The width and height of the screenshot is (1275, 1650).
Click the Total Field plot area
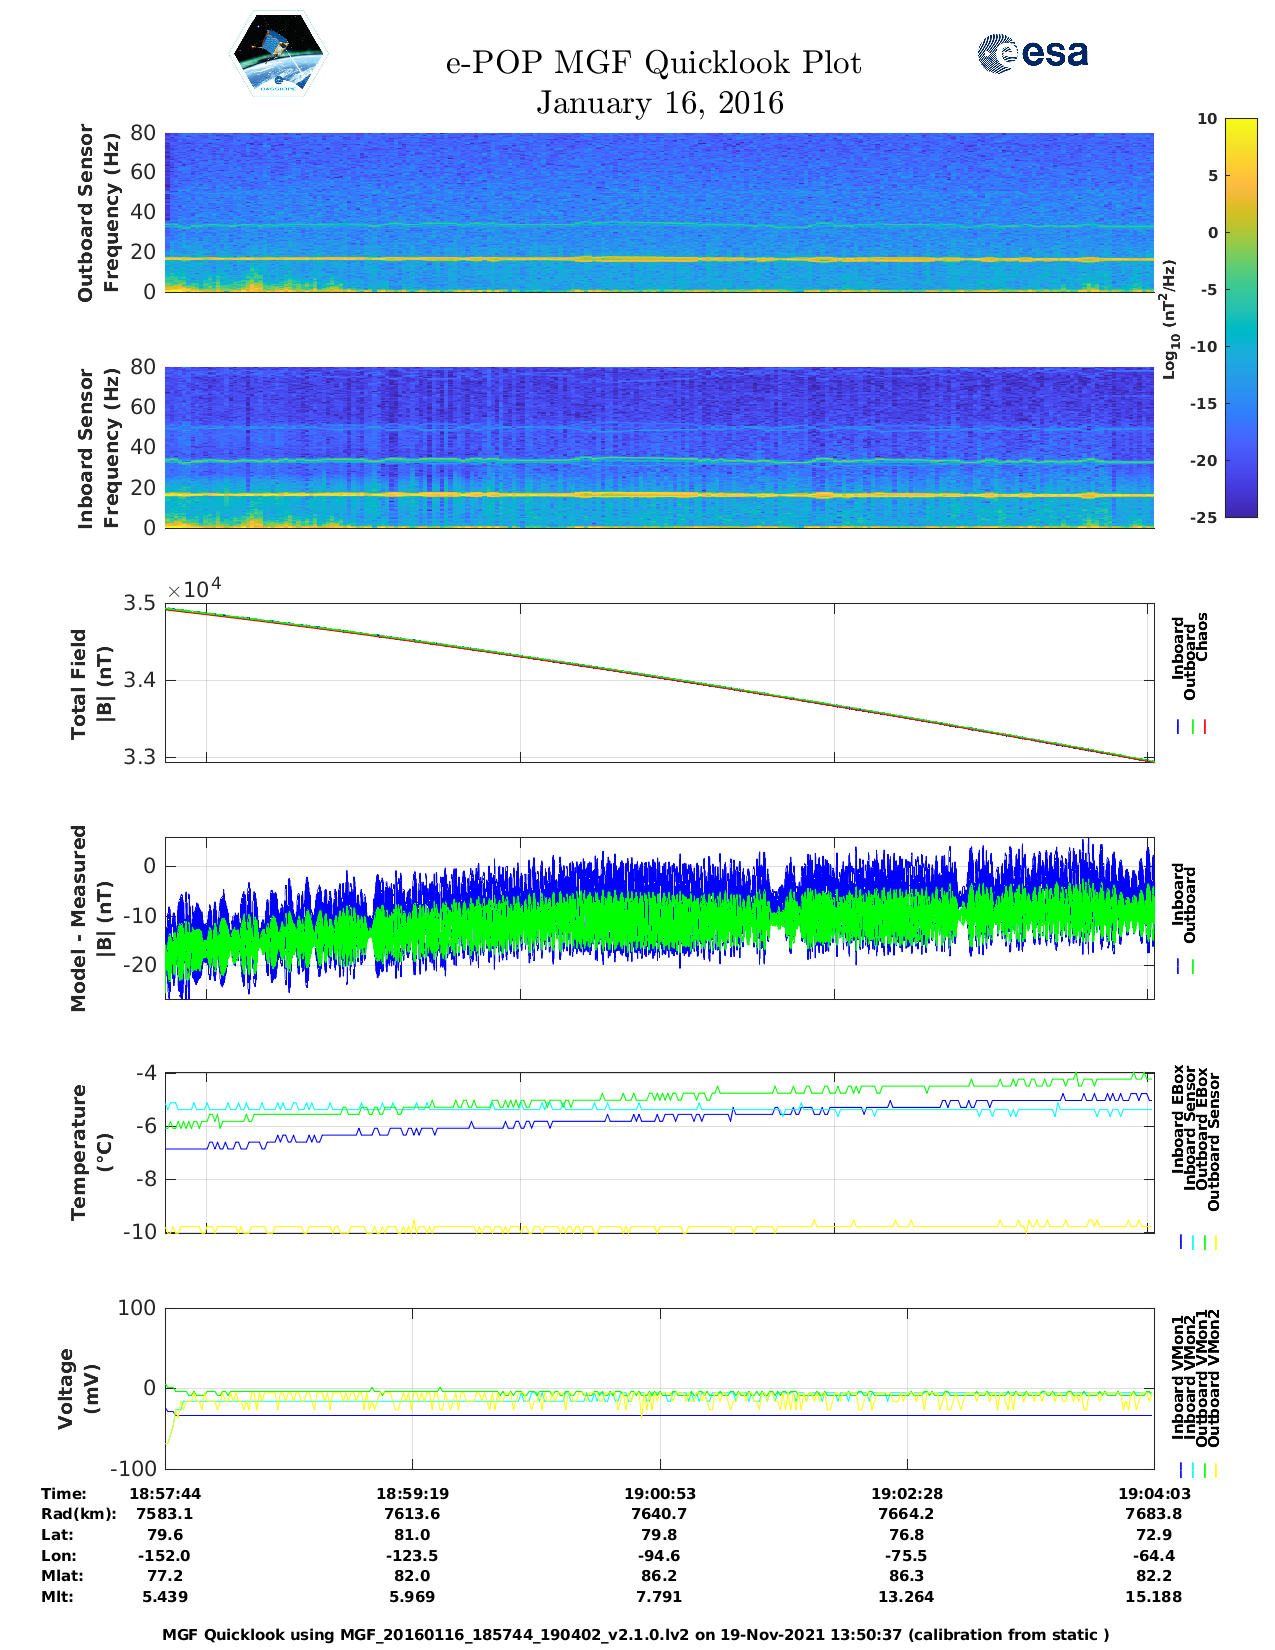tap(659, 682)
